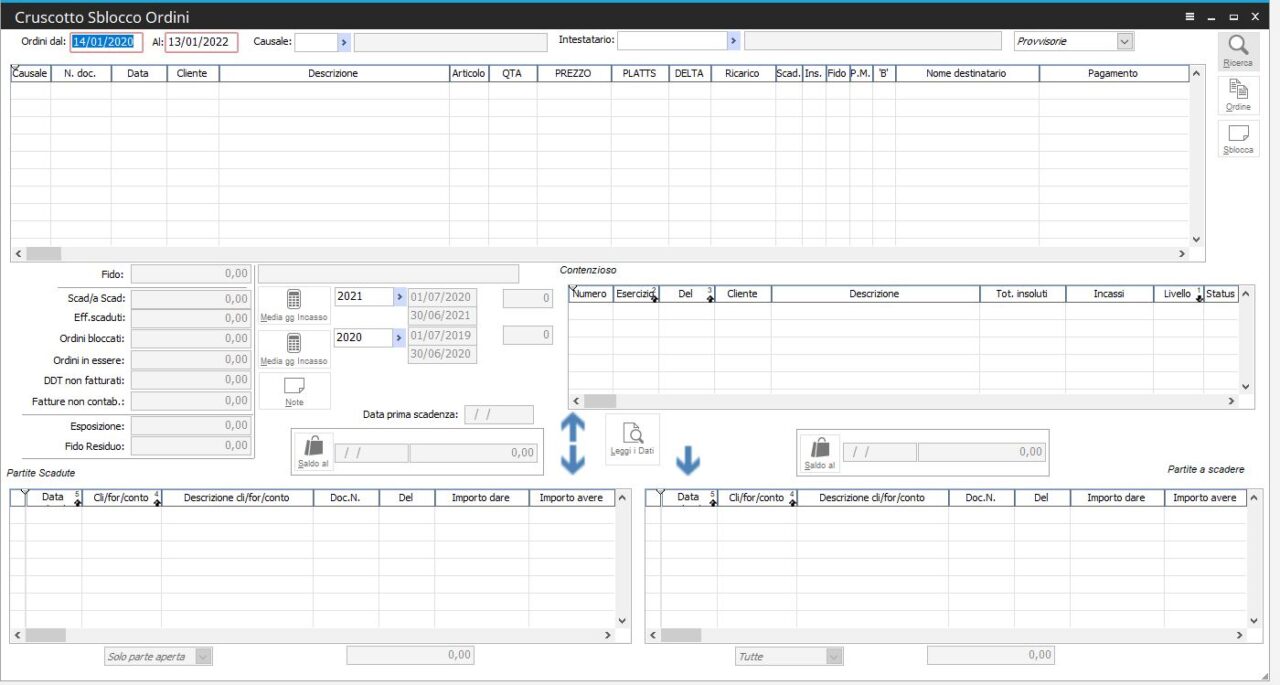Click Saldo al bag icon for Partite Scadute
The image size is (1280, 685).
coord(312,448)
